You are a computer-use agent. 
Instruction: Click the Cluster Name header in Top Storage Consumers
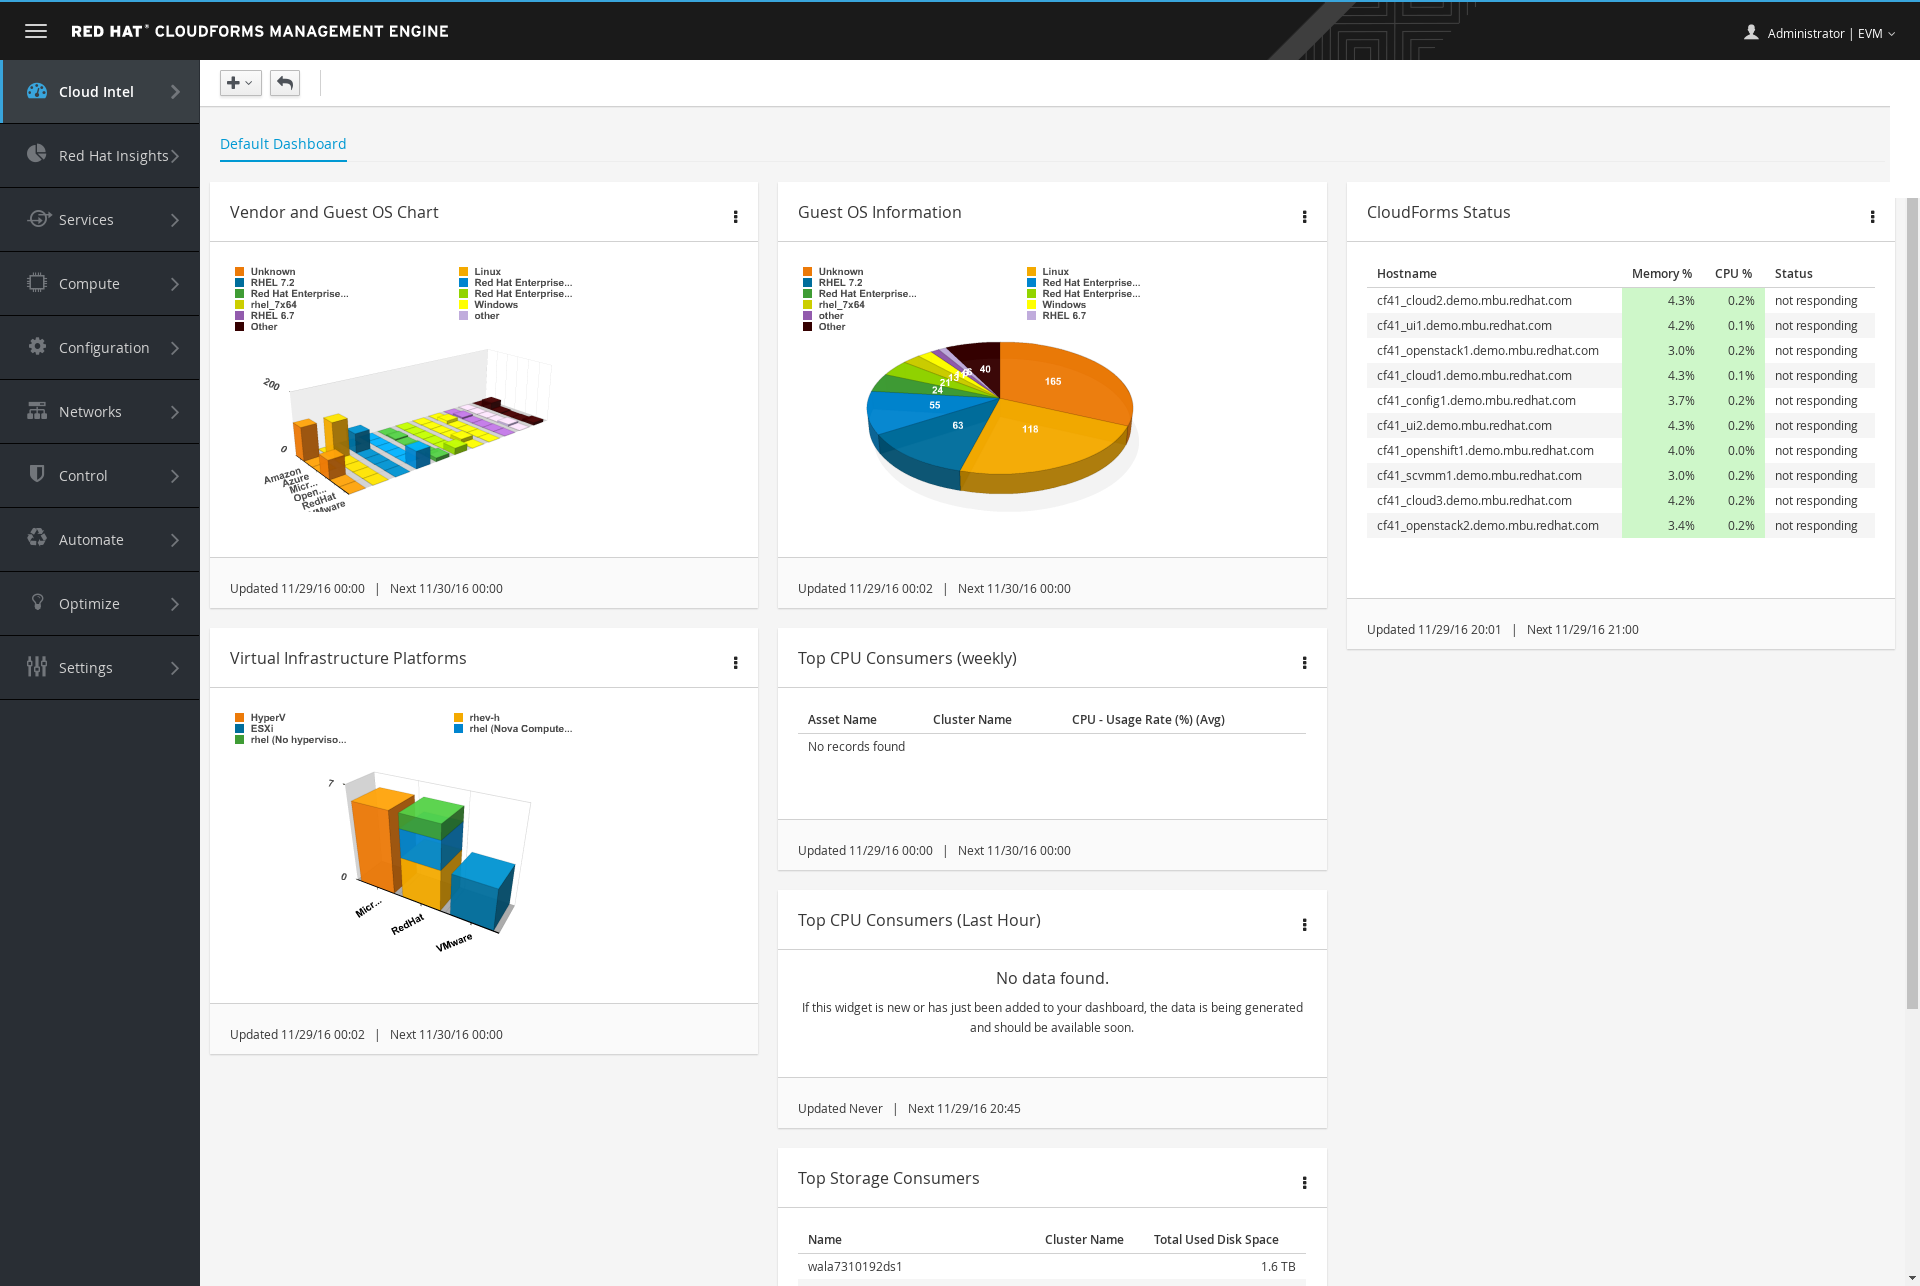click(1084, 1240)
